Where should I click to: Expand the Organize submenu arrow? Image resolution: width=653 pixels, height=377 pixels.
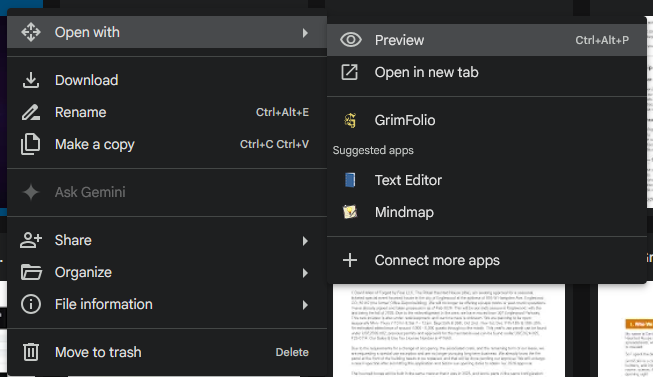coord(305,273)
